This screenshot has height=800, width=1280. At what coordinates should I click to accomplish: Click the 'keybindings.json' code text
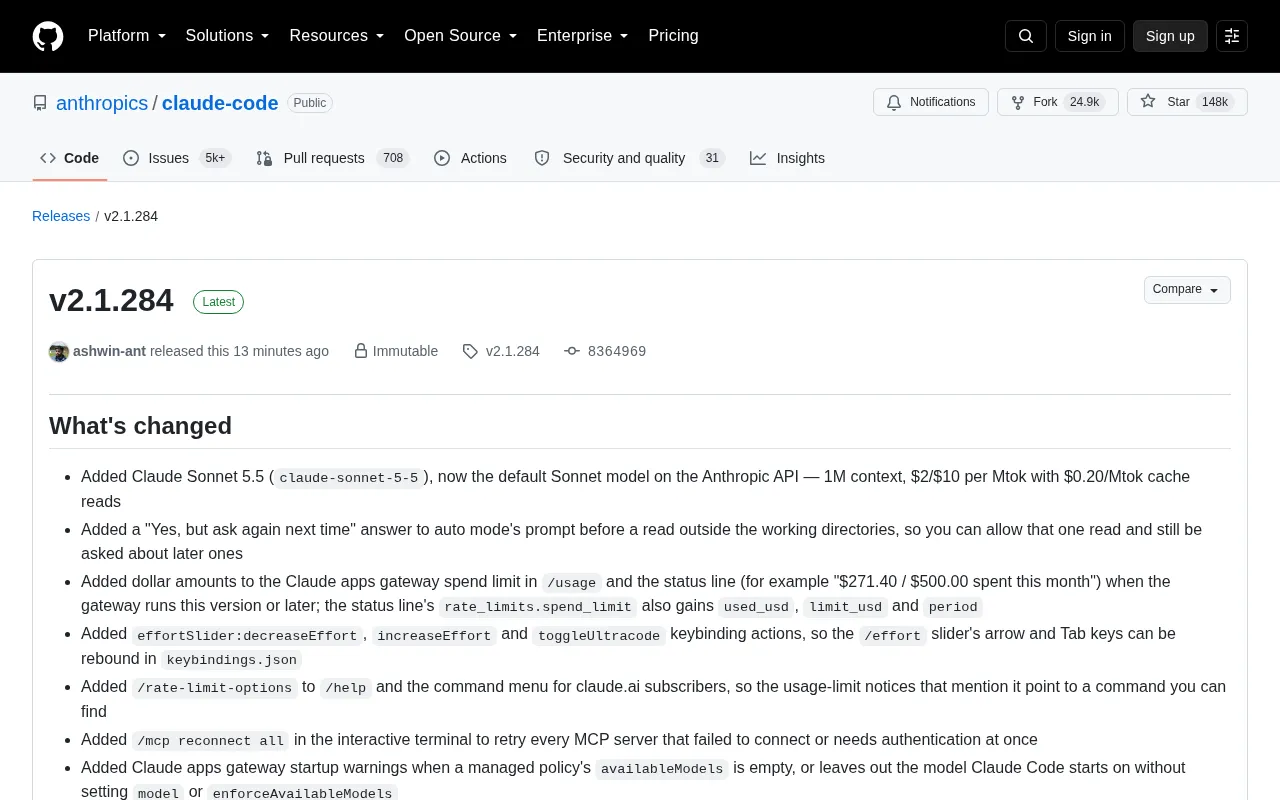232,660
